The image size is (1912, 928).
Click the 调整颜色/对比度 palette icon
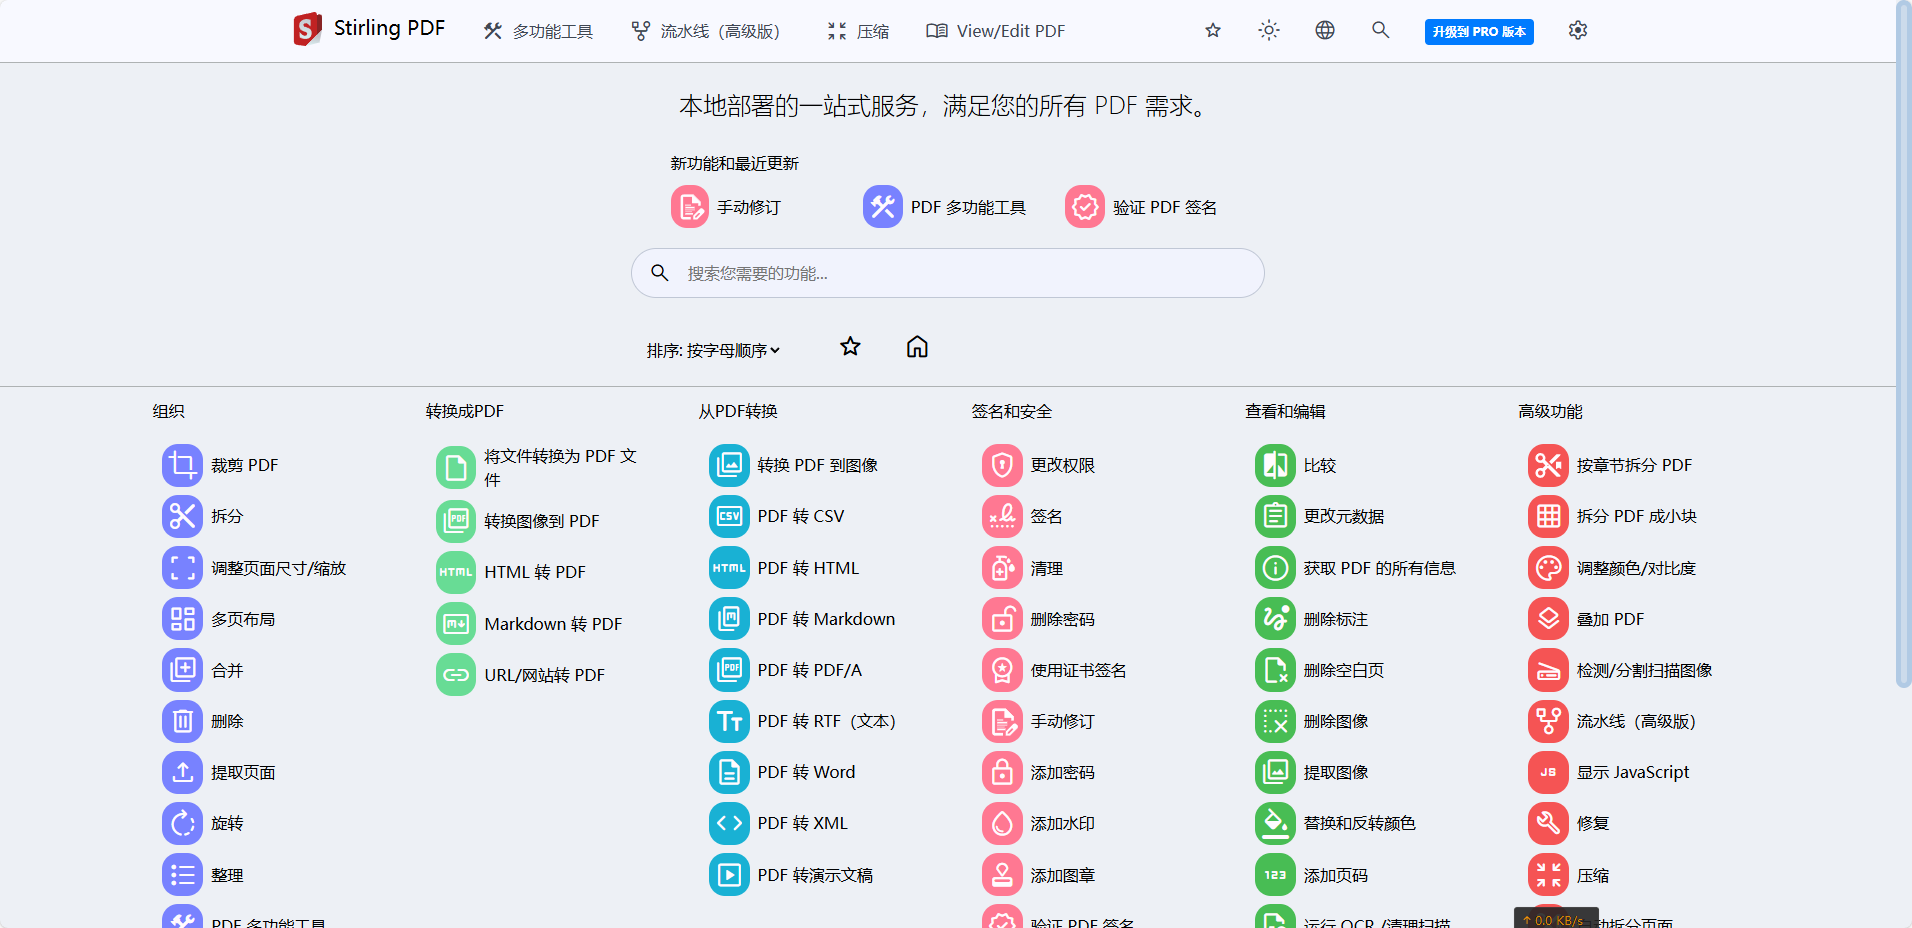1548,568
